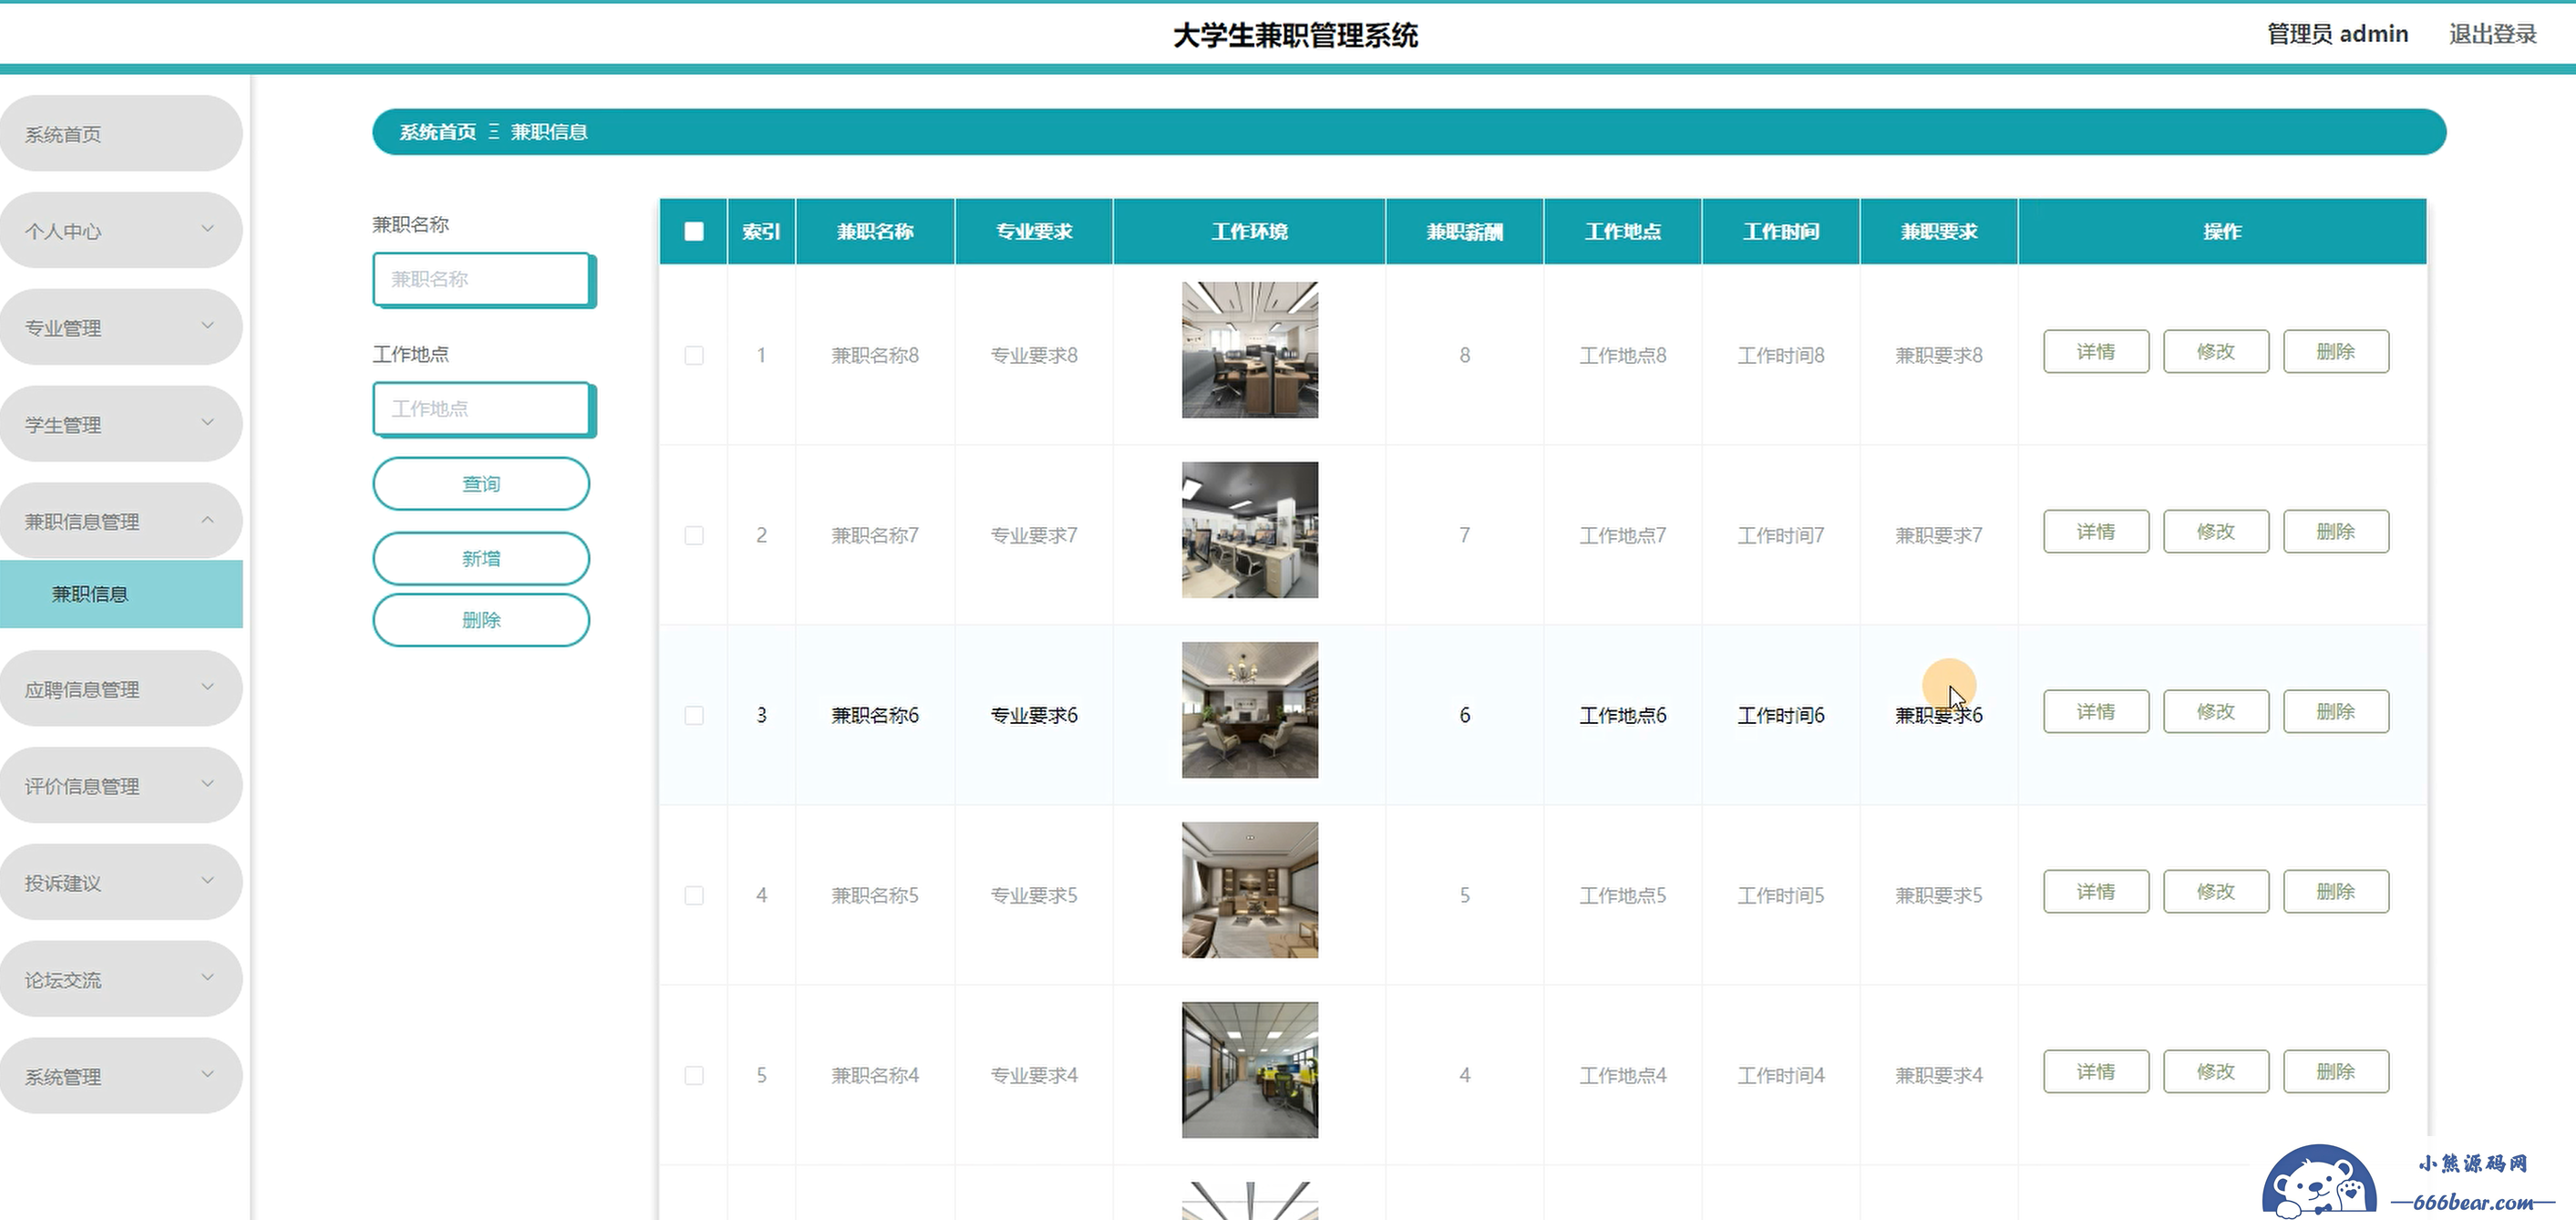This screenshot has height=1220, width=2576.
Task: Click the 大学生兼职管理系统 title
Action: (1295, 35)
